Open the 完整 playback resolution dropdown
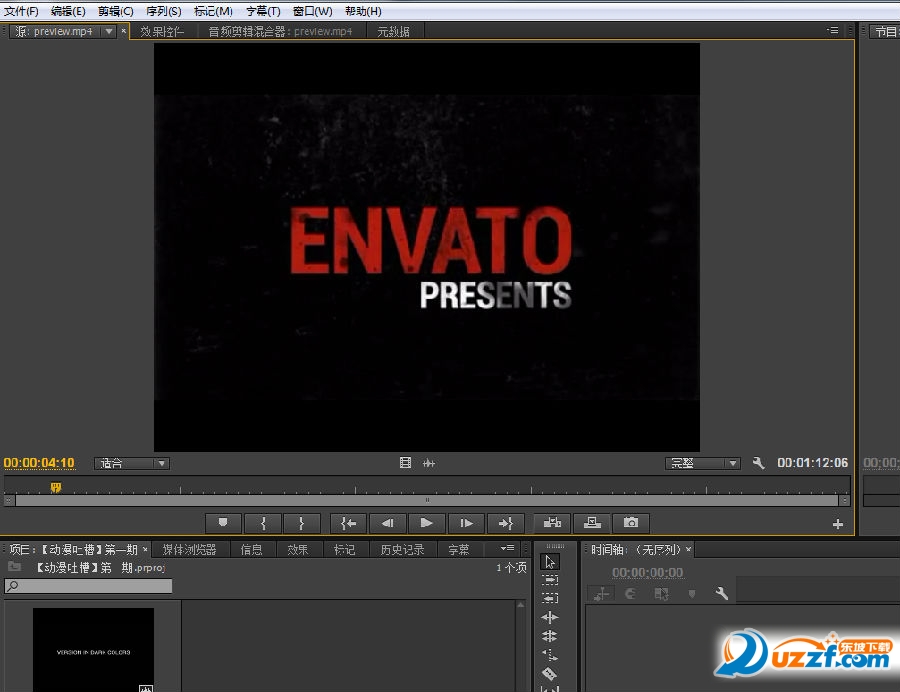The width and height of the screenshot is (900, 692). click(703, 463)
